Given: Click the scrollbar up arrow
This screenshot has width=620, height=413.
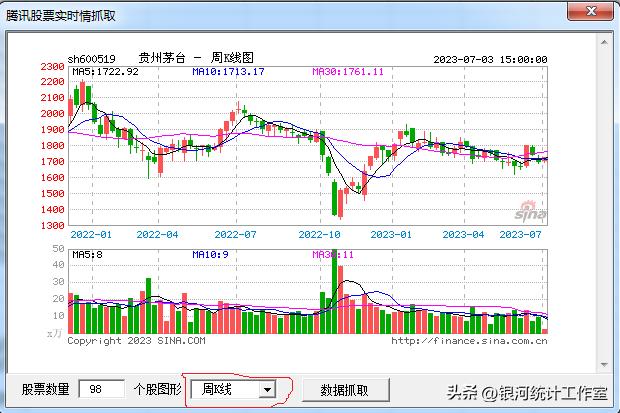Looking at the screenshot, I should pyautogui.click(x=604, y=42).
